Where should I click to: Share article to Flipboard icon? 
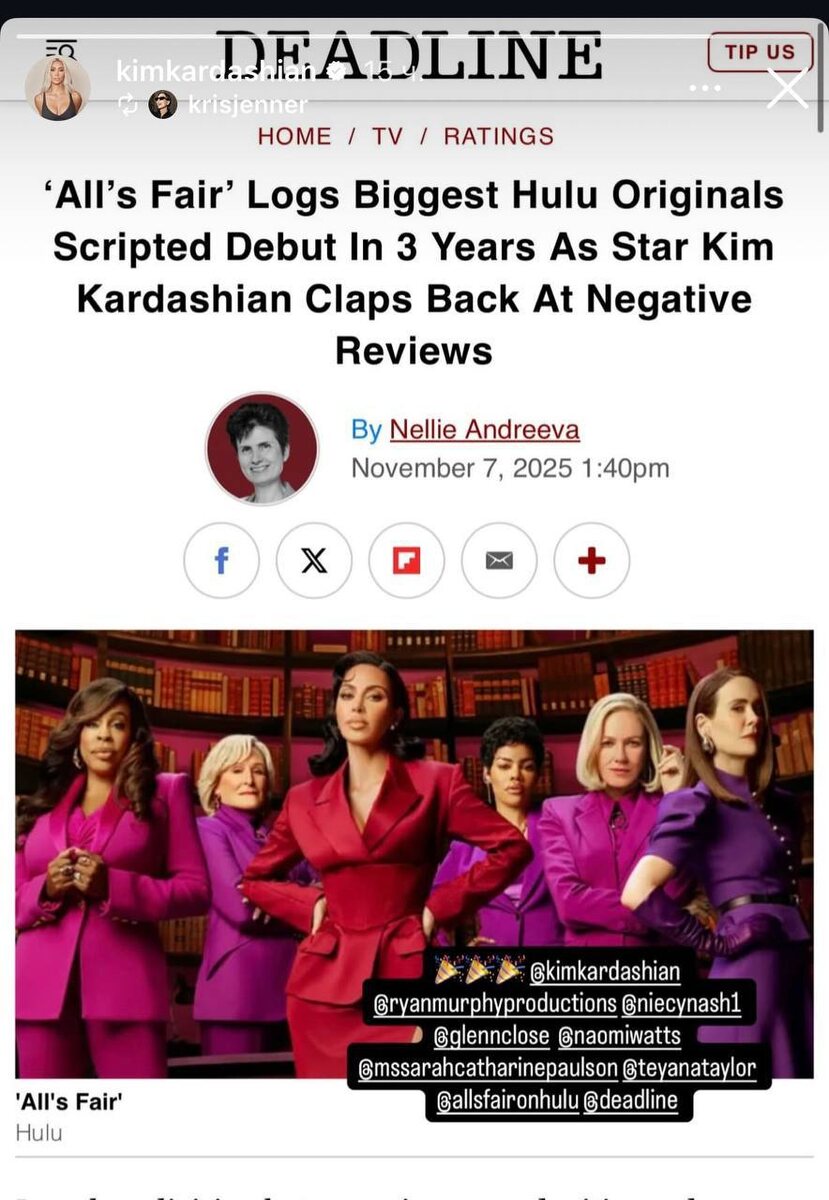[406, 561]
